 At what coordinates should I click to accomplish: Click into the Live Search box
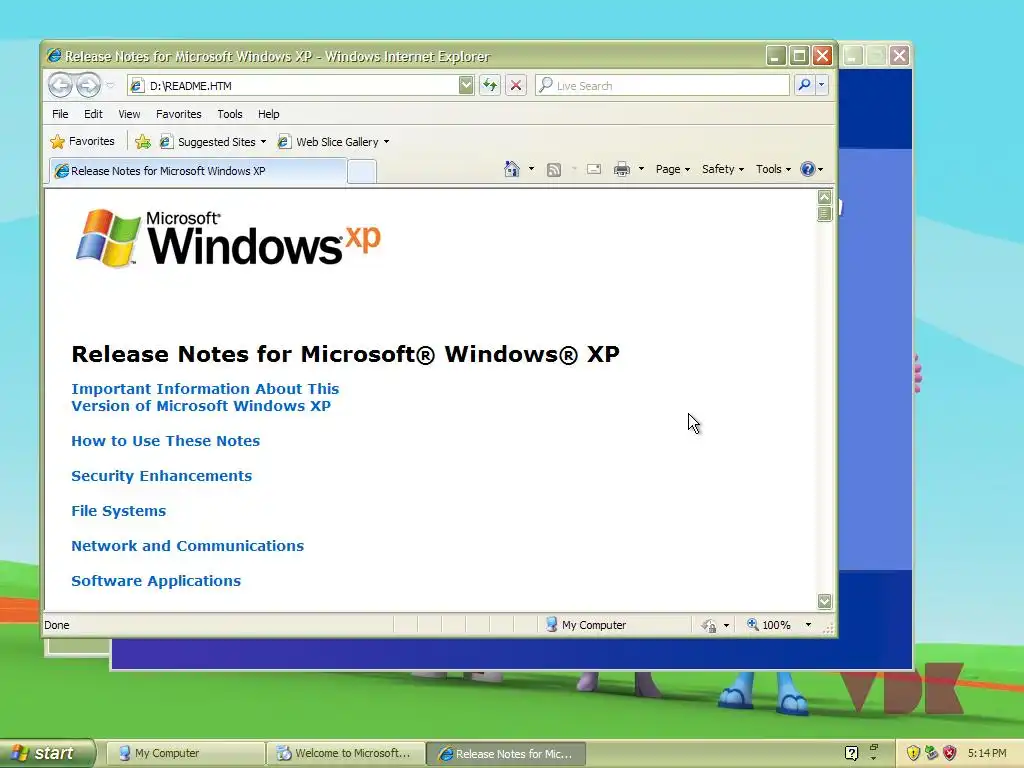662,86
